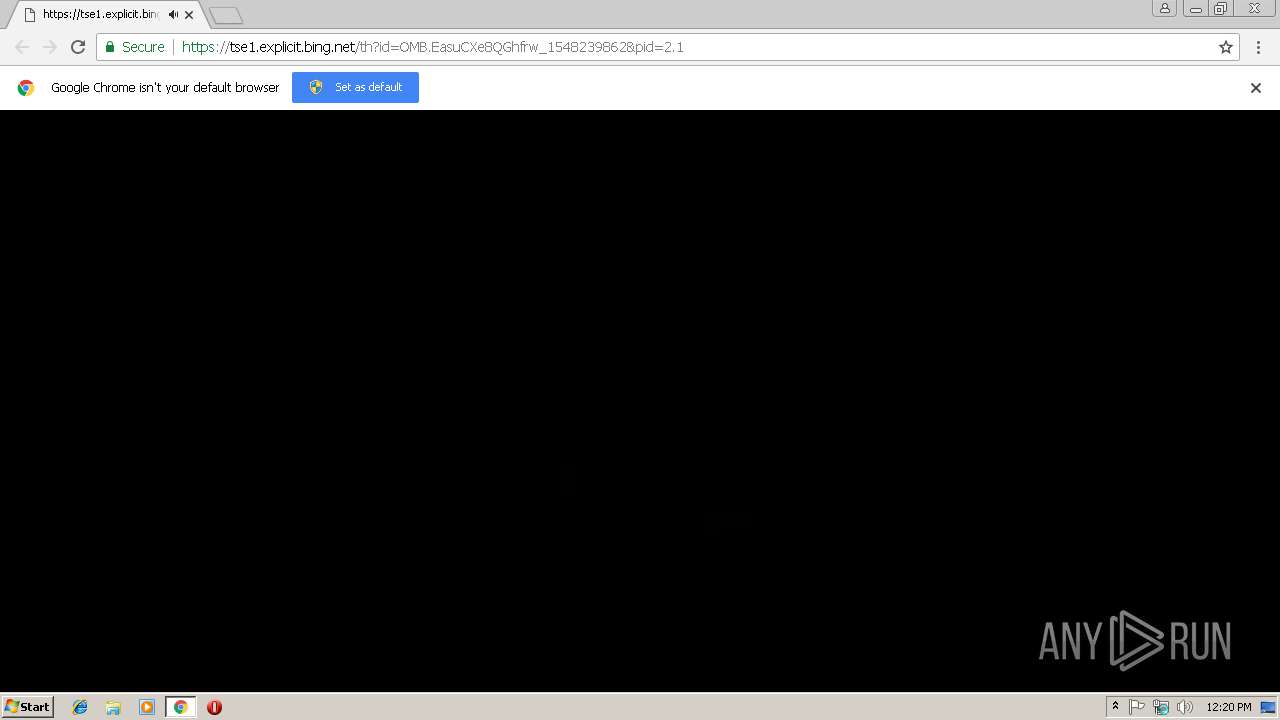The image size is (1280, 720).
Task: Open network status tray icon
Action: [1161, 707]
